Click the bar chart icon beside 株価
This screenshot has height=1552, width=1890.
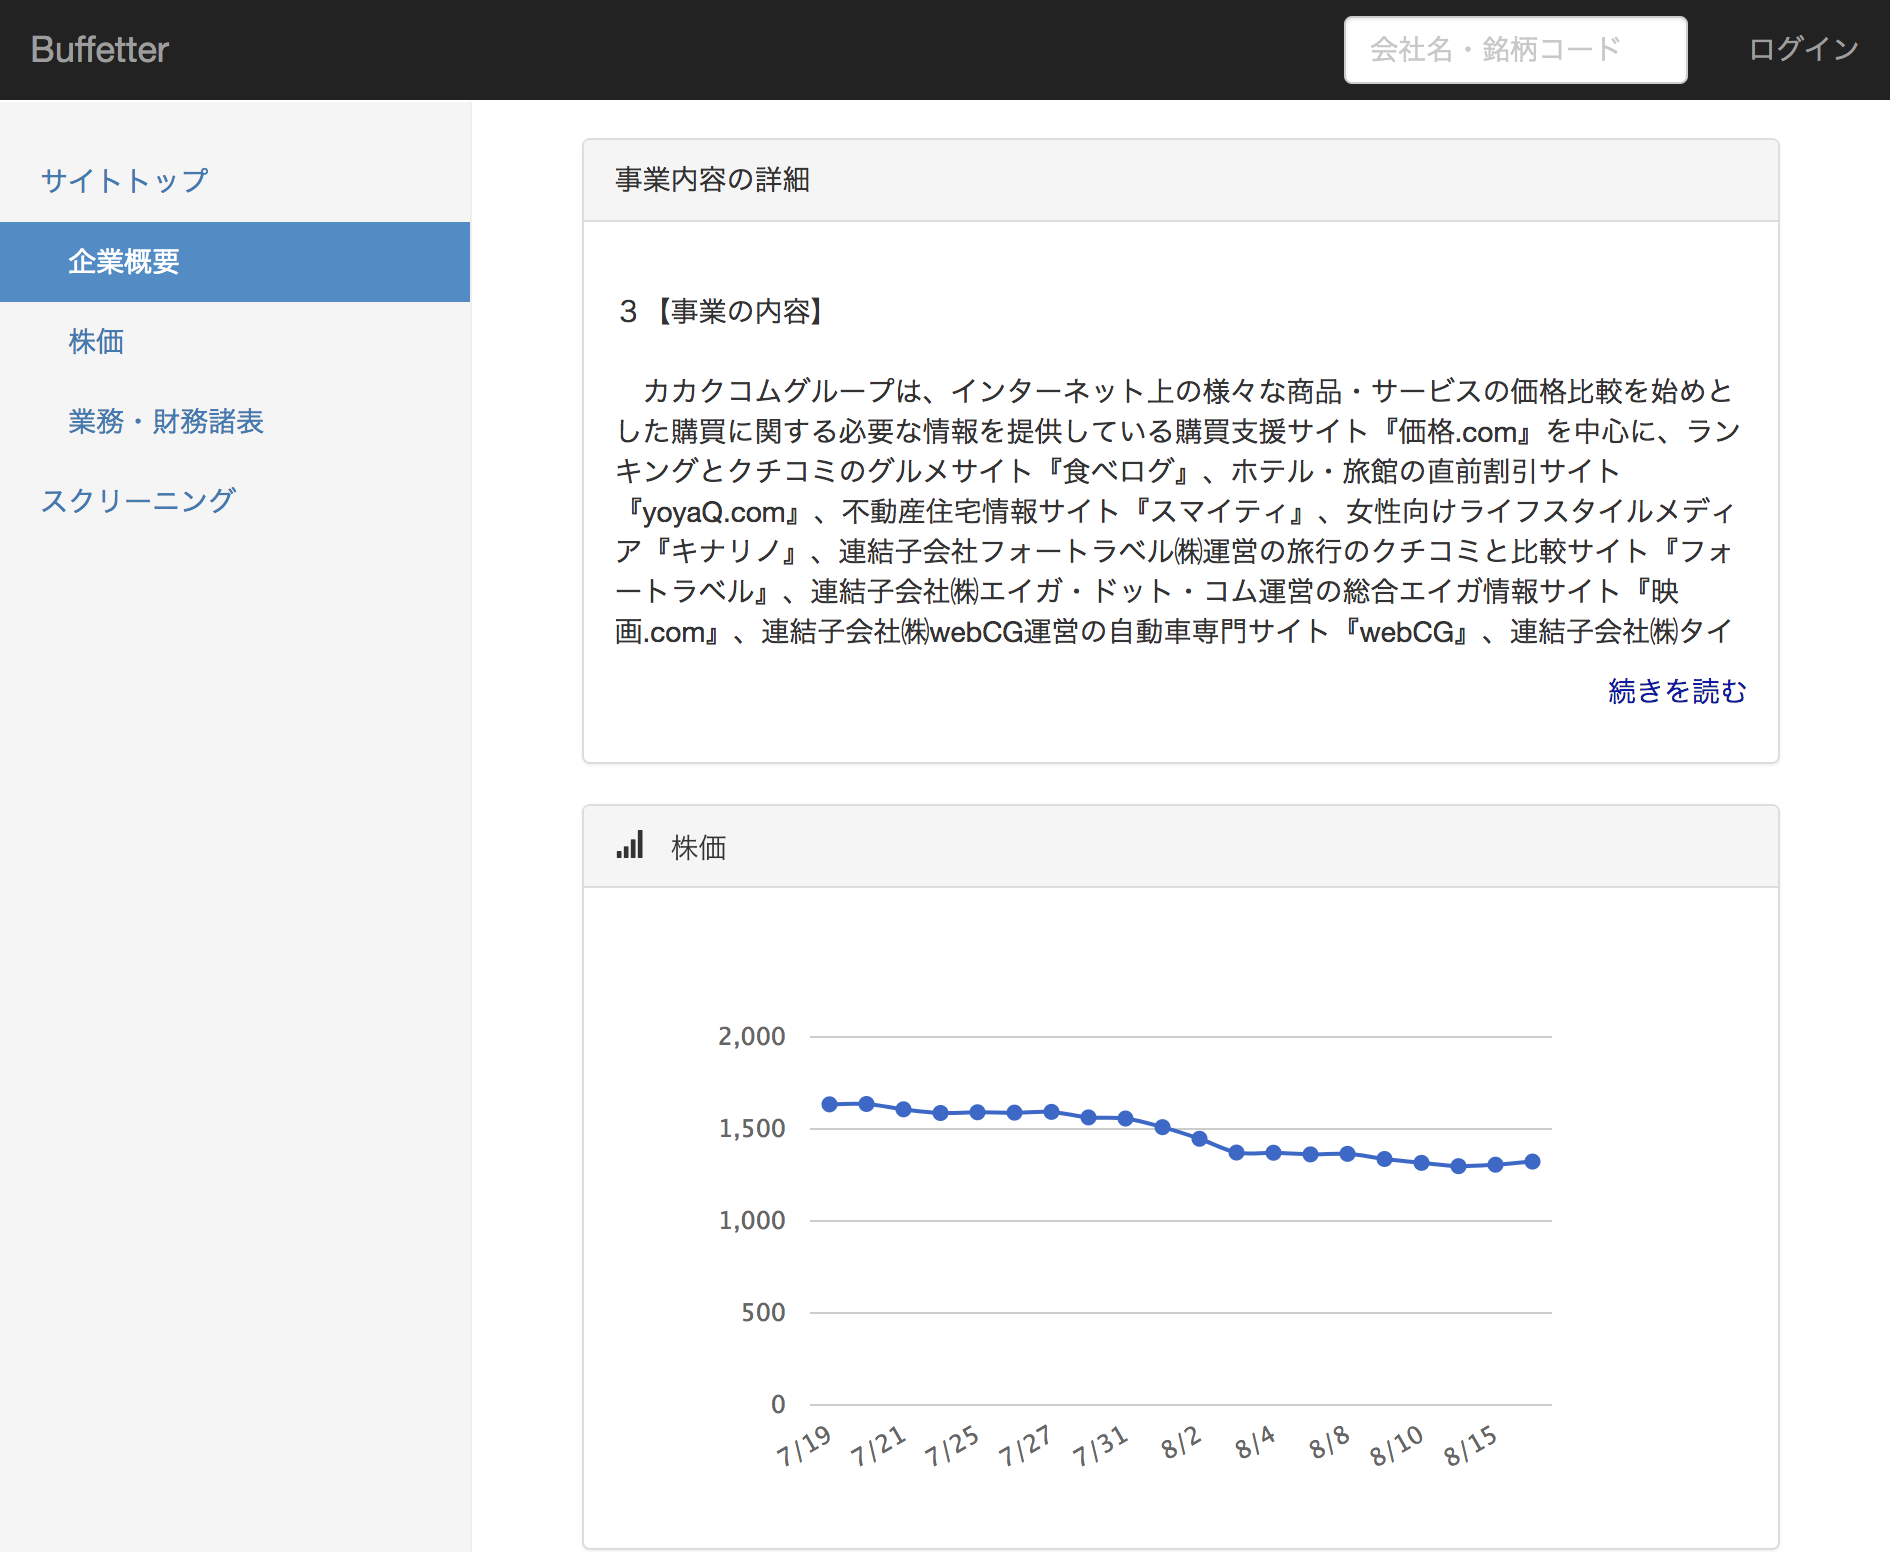tap(630, 846)
